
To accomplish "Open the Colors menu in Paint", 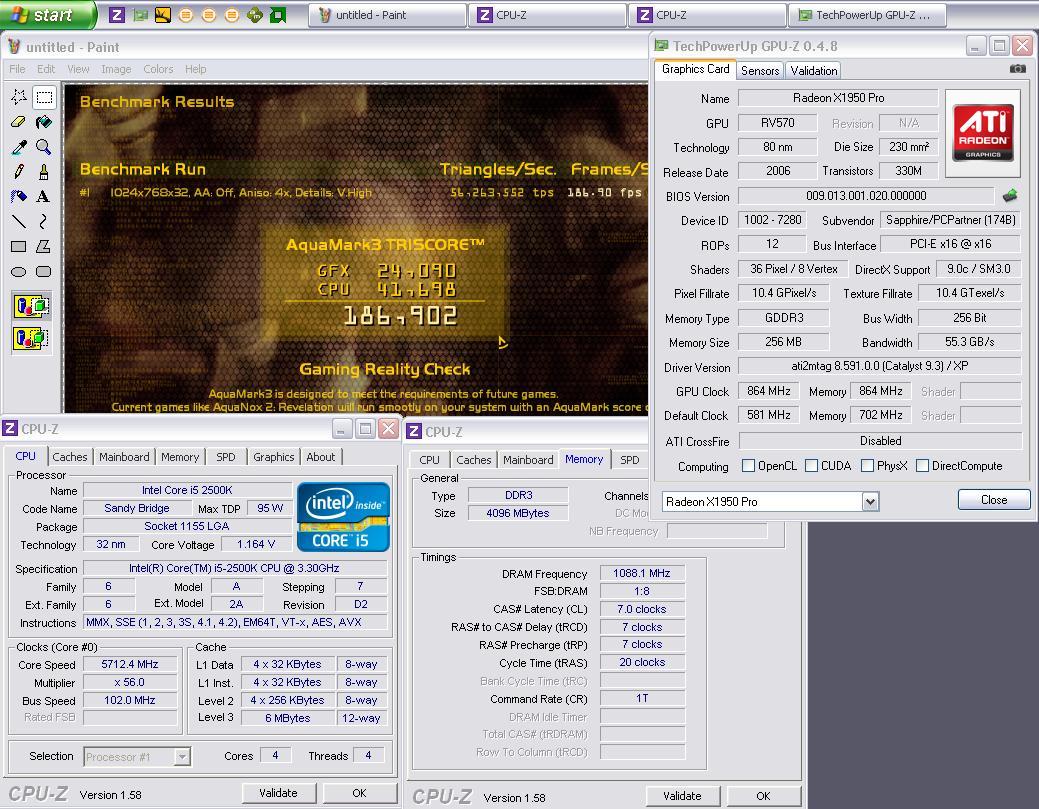I will [x=158, y=69].
